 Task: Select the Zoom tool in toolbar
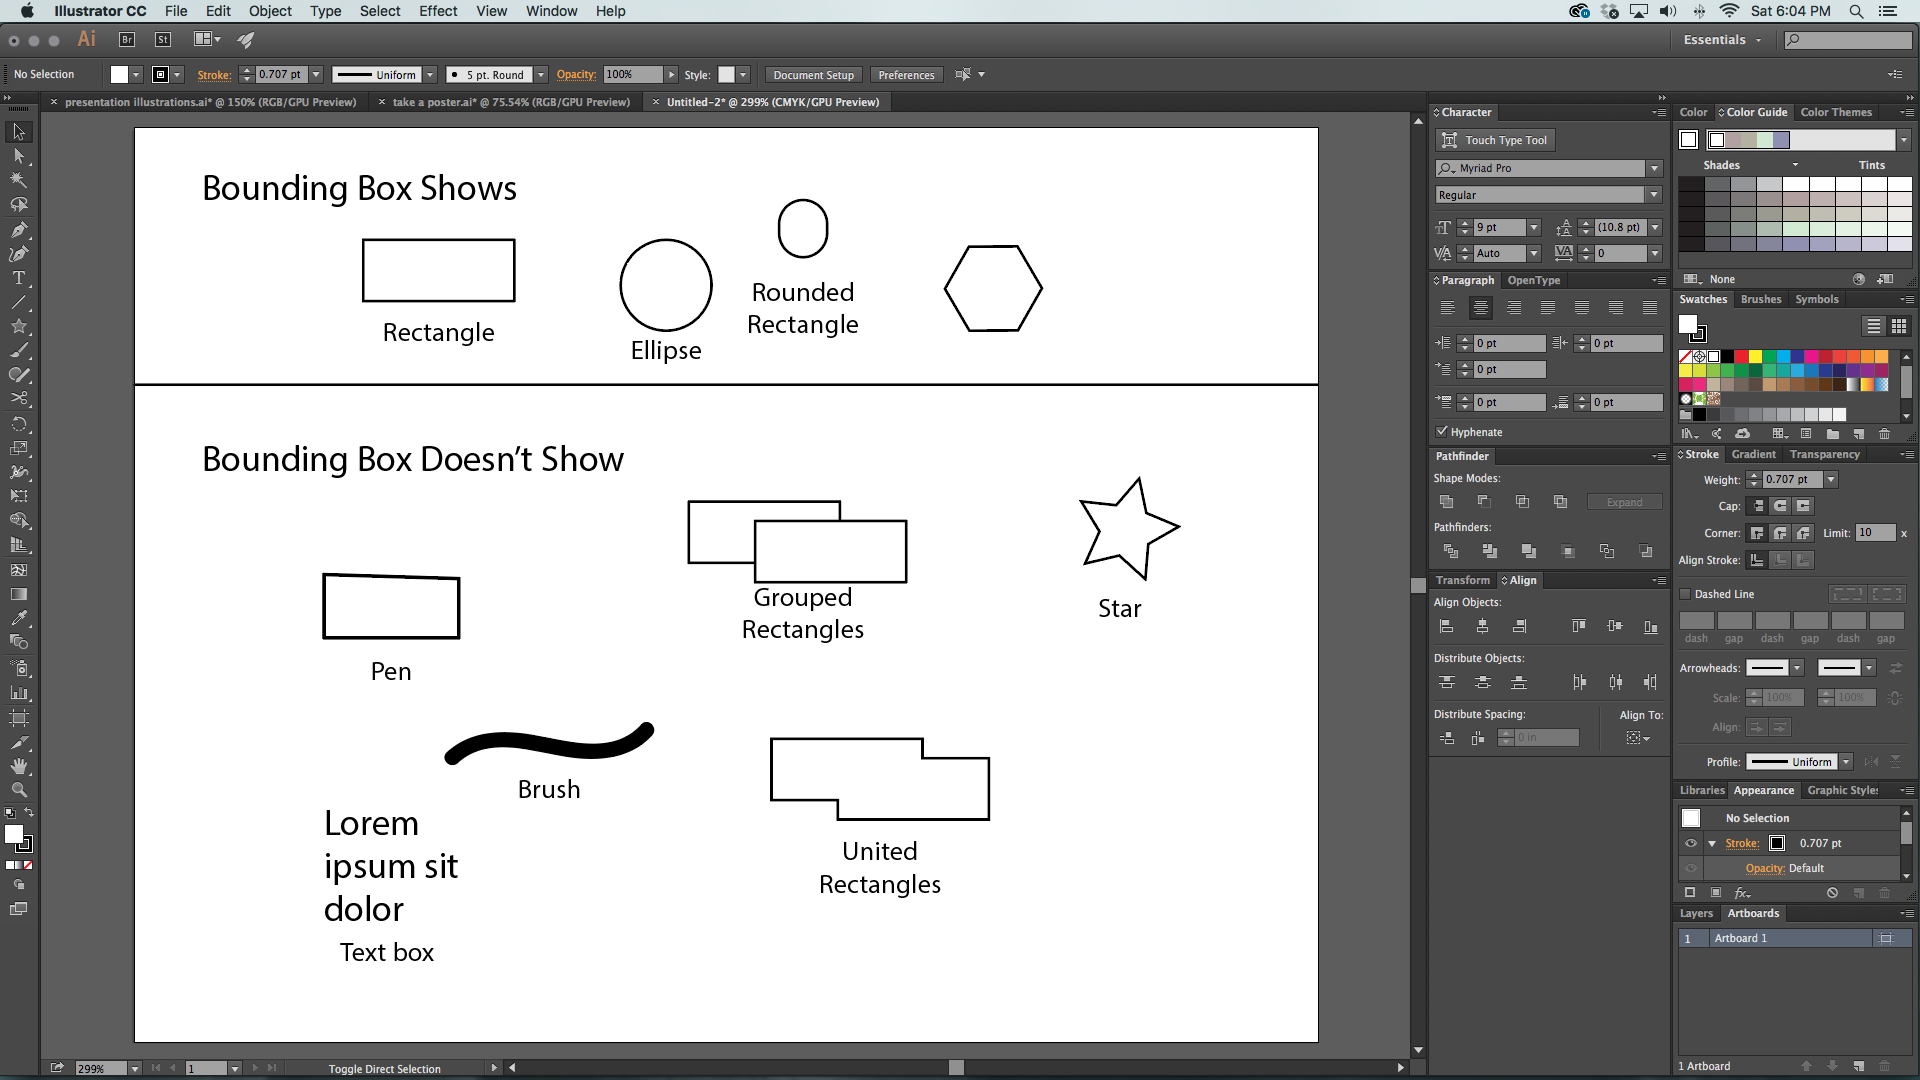pos(18,790)
